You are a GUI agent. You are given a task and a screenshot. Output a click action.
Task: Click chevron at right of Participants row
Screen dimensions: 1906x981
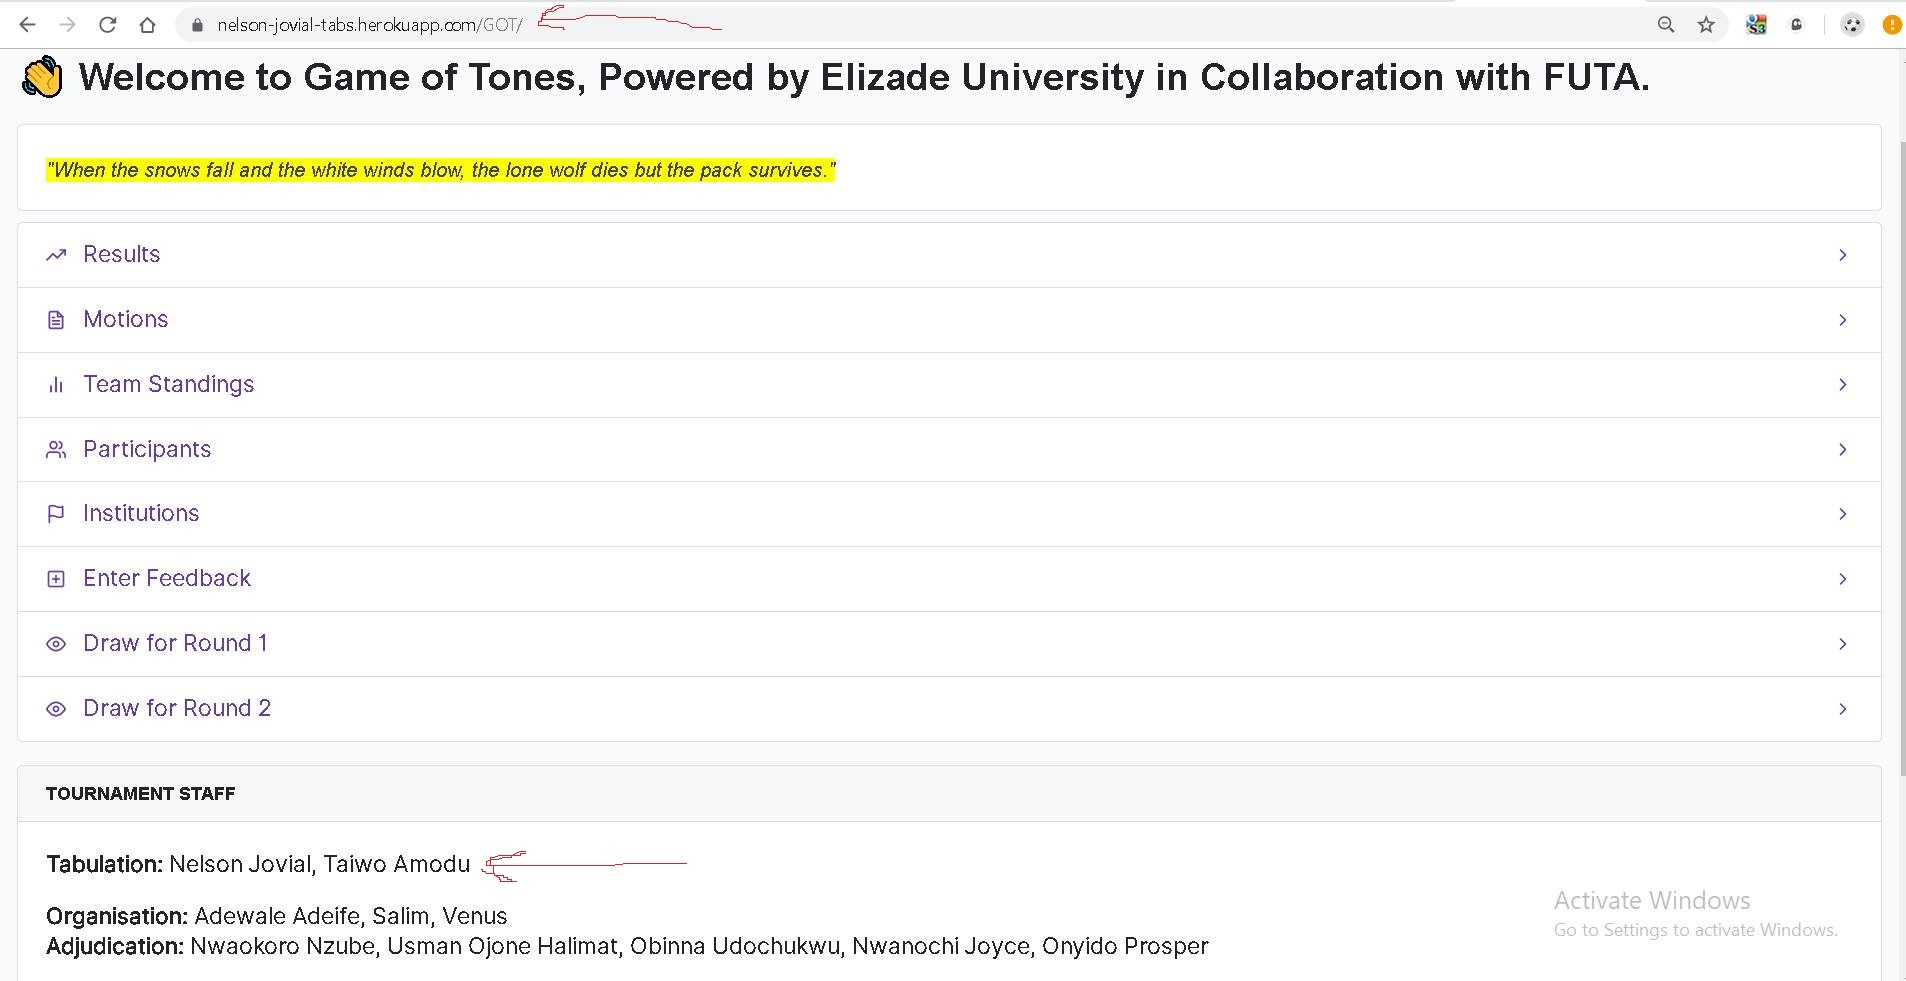coord(1842,450)
